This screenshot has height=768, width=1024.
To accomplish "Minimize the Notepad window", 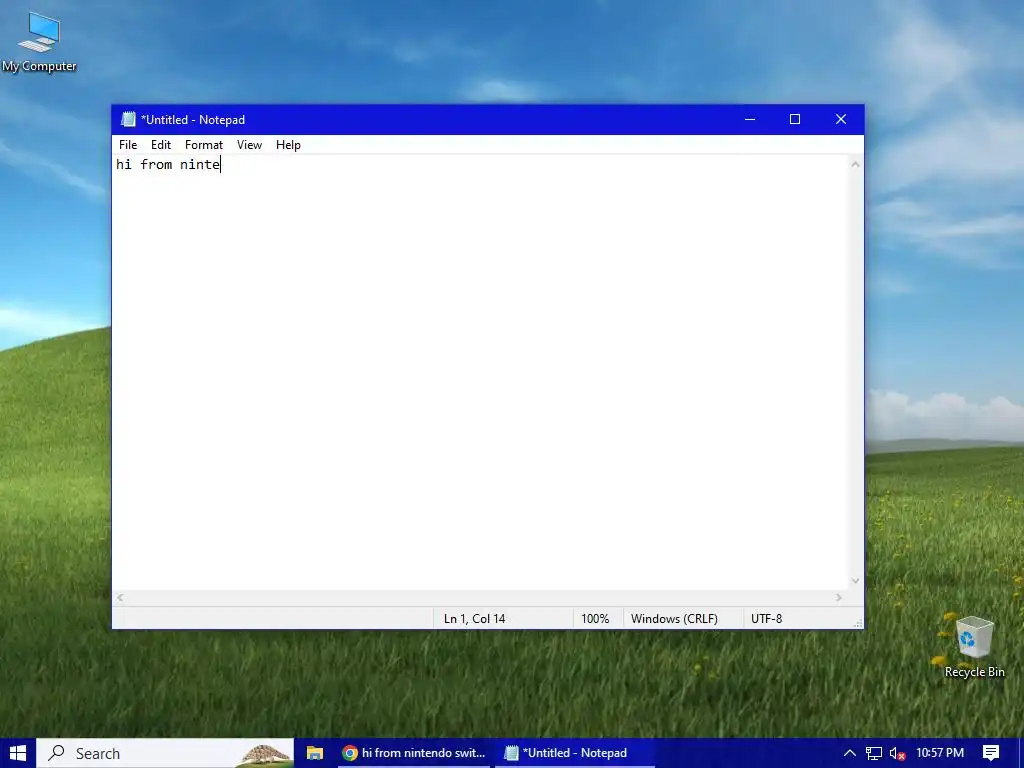I will pyautogui.click(x=750, y=120).
